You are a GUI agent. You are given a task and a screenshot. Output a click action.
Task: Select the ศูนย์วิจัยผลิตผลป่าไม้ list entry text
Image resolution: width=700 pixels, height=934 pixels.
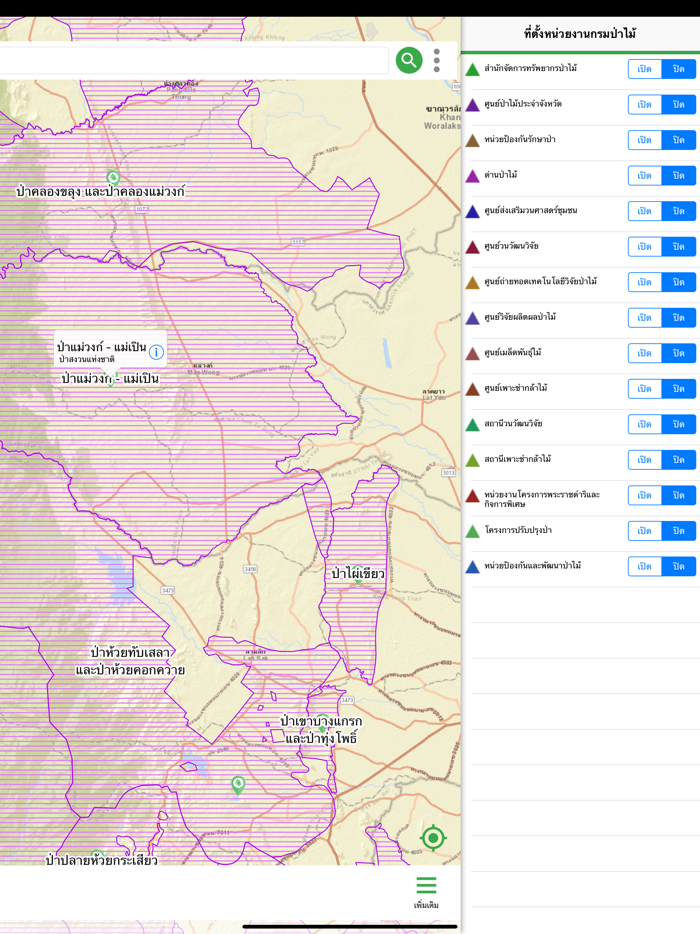(520, 317)
